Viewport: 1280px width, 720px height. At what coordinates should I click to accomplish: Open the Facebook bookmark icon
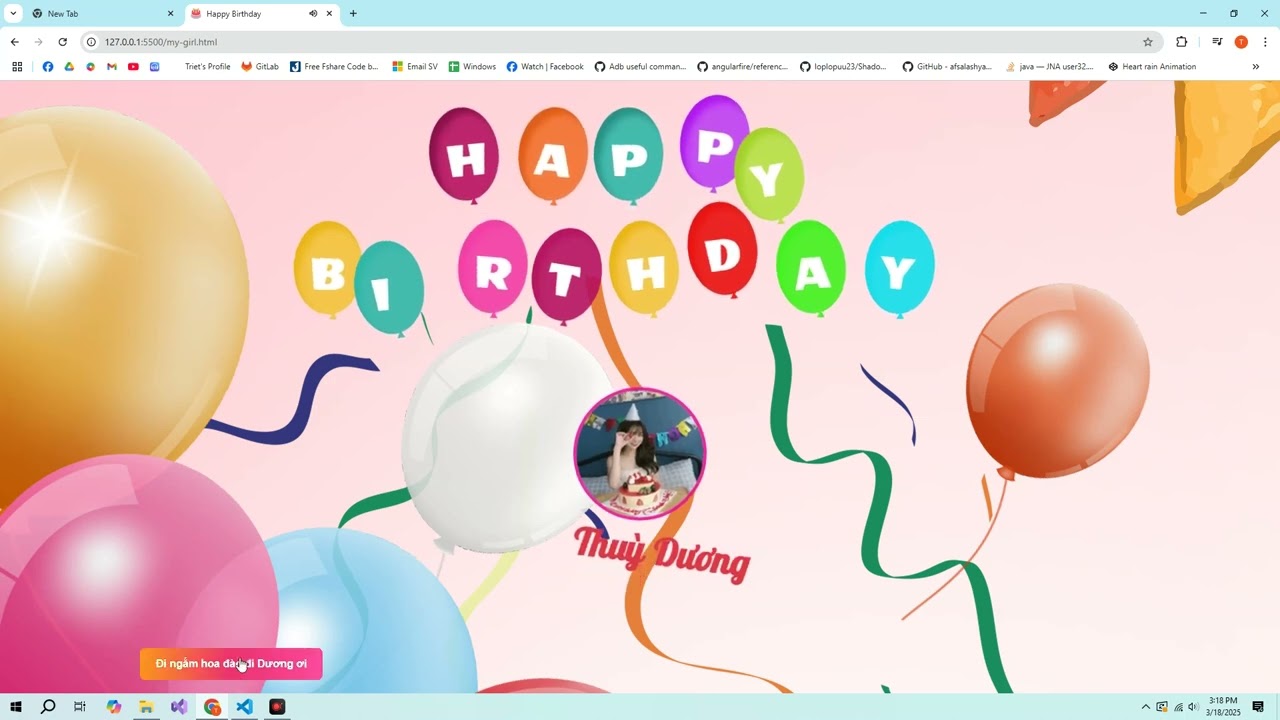(48, 67)
